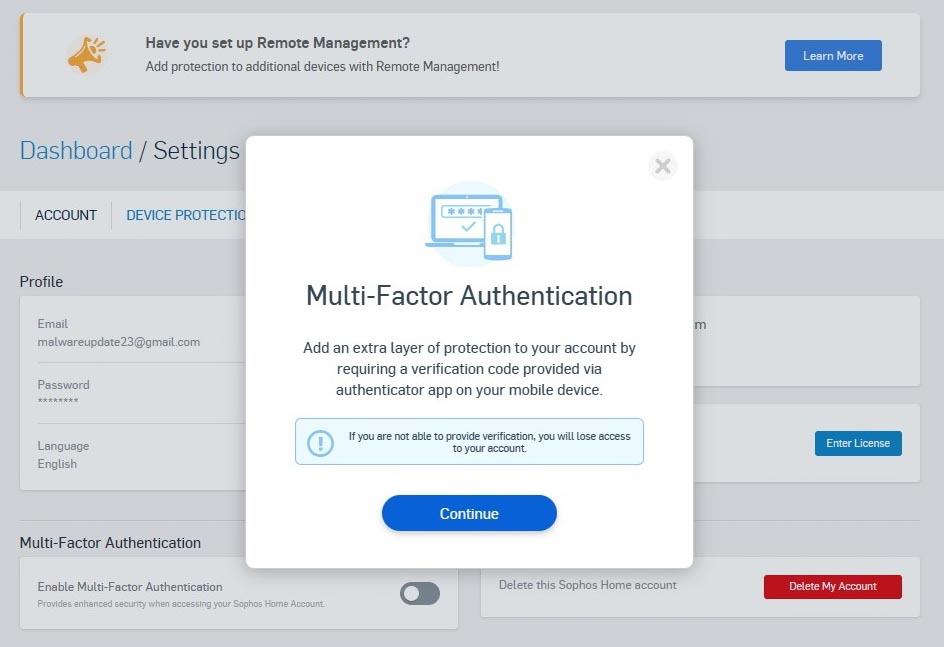
Task: Select the ACCOUNT tab
Action: click(66, 215)
